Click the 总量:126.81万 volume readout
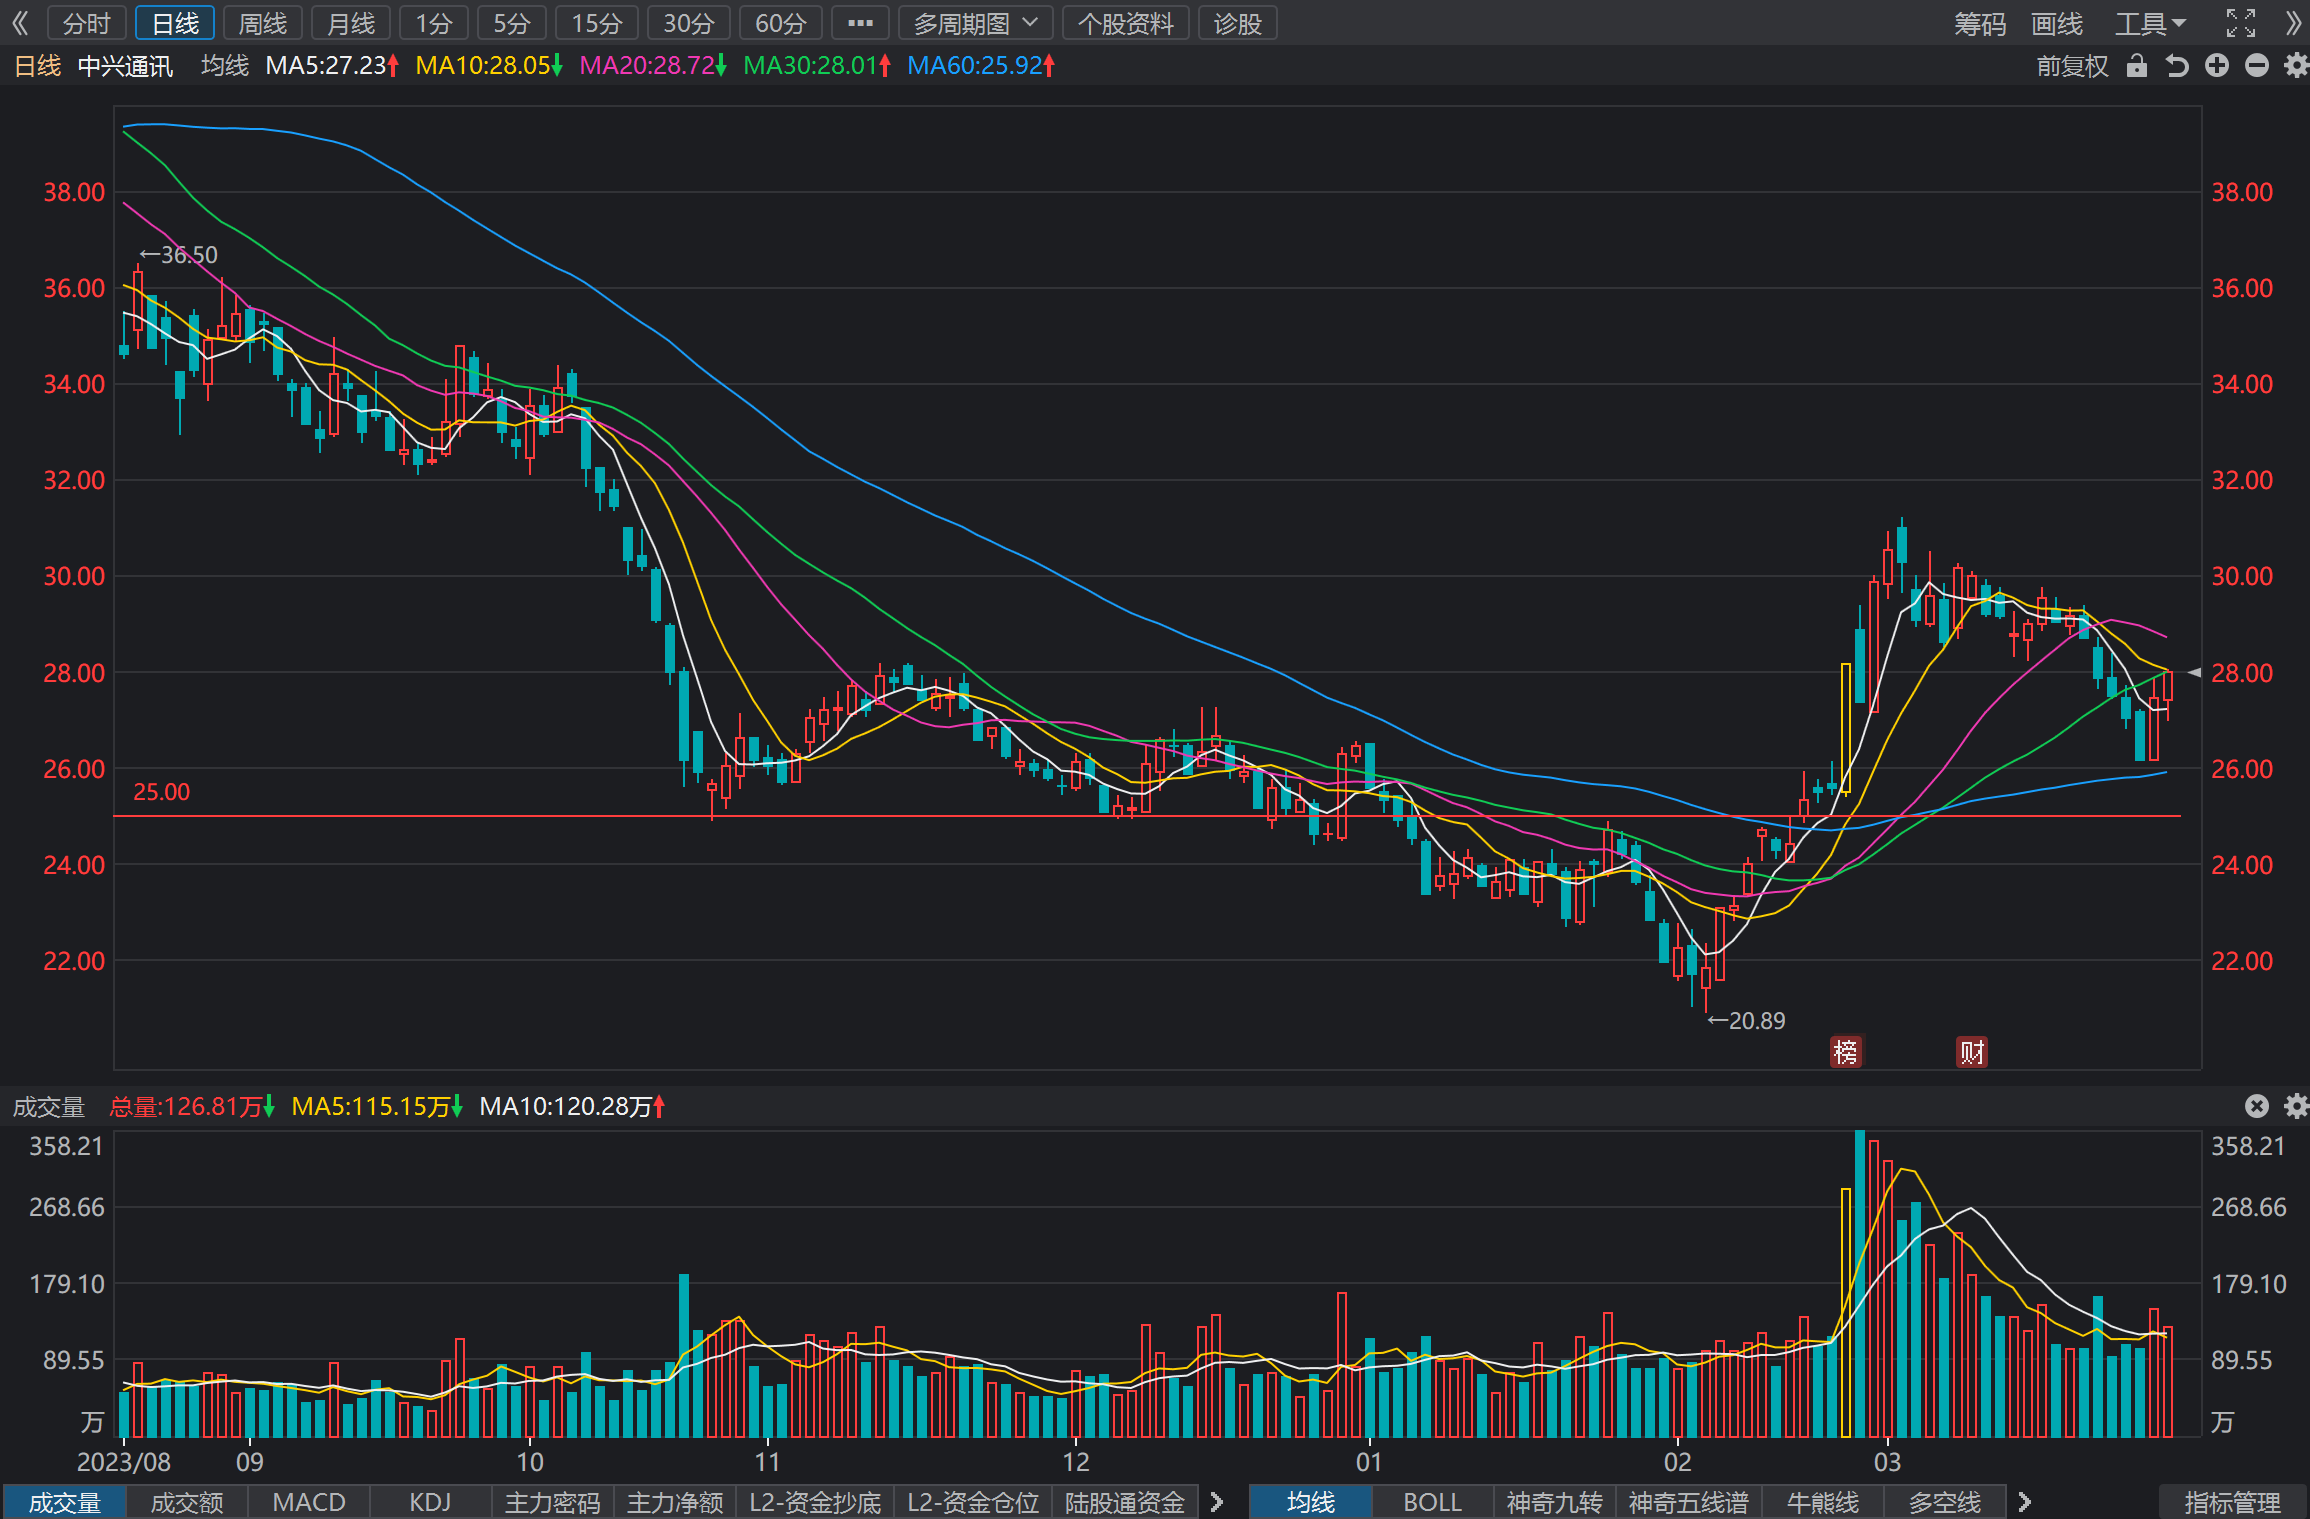Screen dimensions: 2310x1519 [192, 1106]
